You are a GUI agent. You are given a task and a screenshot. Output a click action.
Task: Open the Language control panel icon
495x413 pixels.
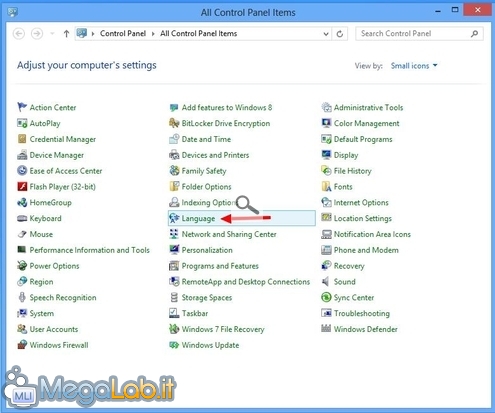[174, 218]
